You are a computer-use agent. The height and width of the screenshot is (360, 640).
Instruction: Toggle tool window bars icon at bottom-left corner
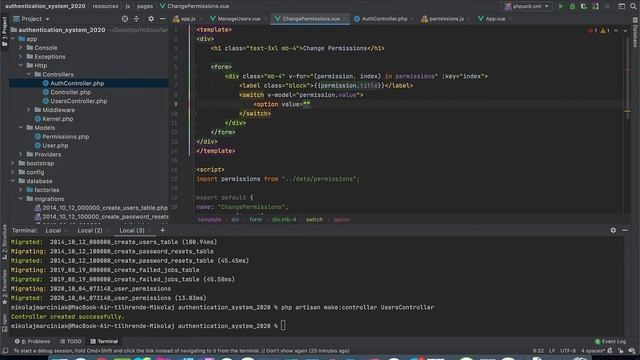tap(5, 351)
